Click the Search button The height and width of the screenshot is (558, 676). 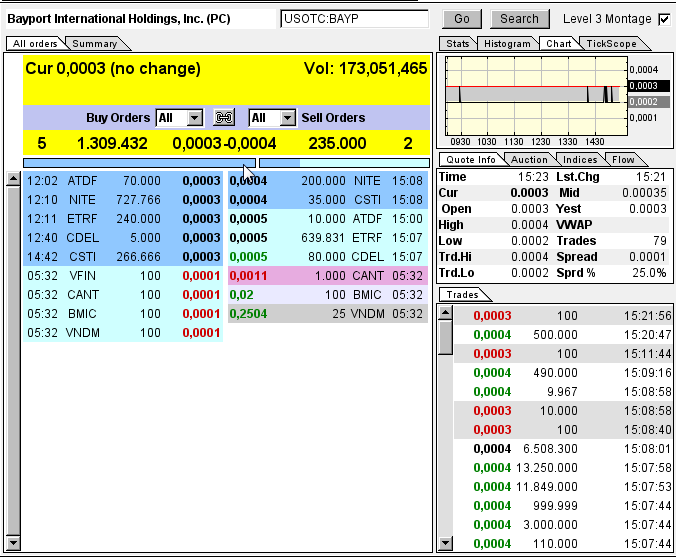[x=520, y=19]
